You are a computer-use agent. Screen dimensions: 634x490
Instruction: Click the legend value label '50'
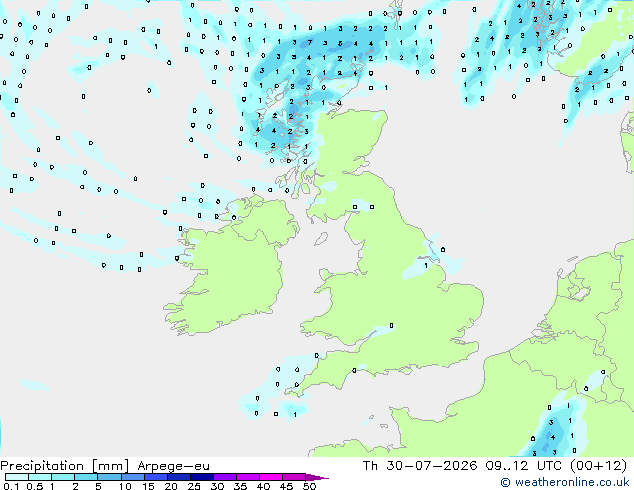coord(309,486)
